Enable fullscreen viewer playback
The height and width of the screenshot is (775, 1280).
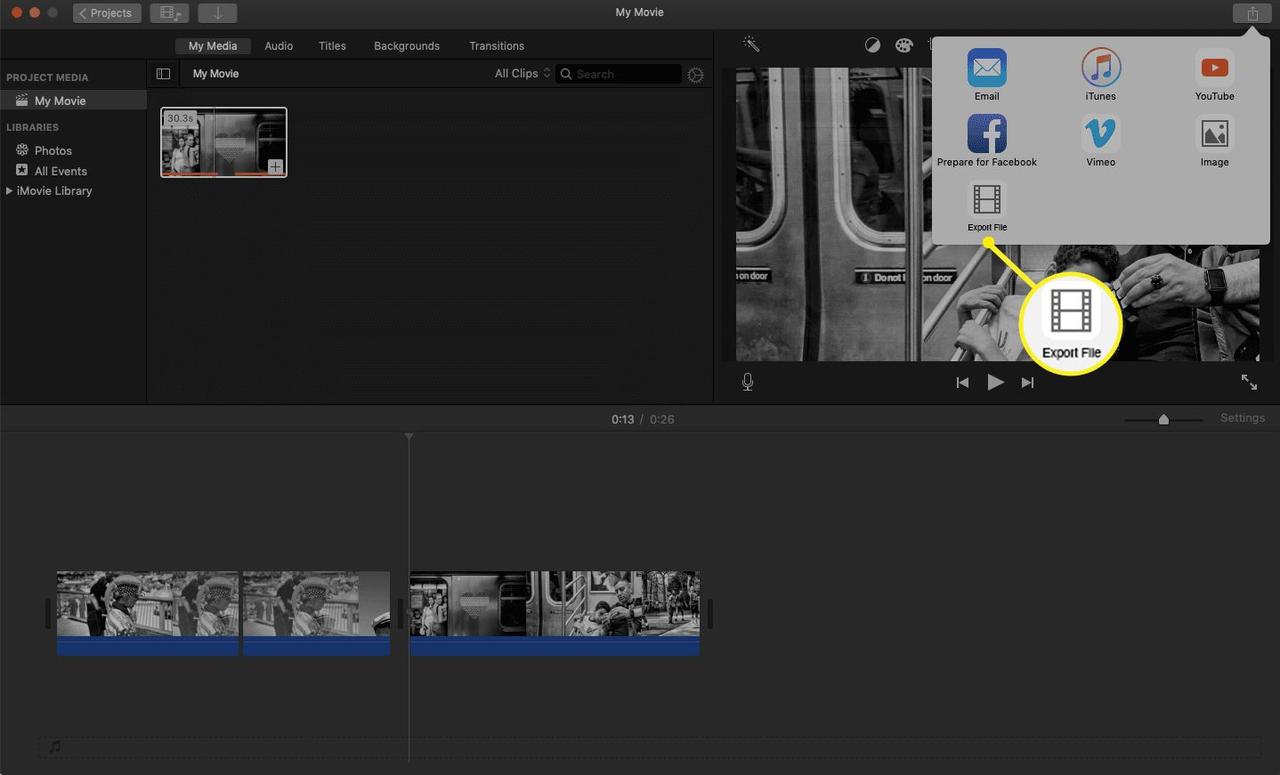click(1249, 382)
